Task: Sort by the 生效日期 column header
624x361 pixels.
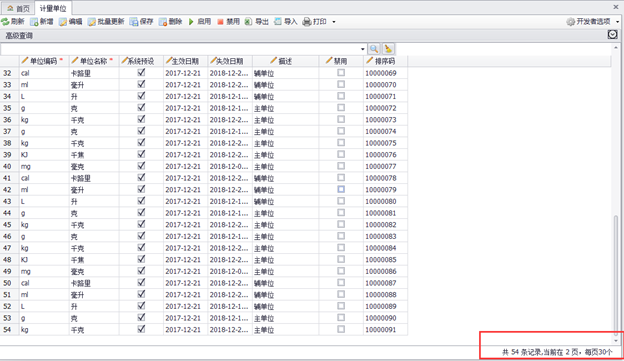Action: pyautogui.click(x=185, y=61)
